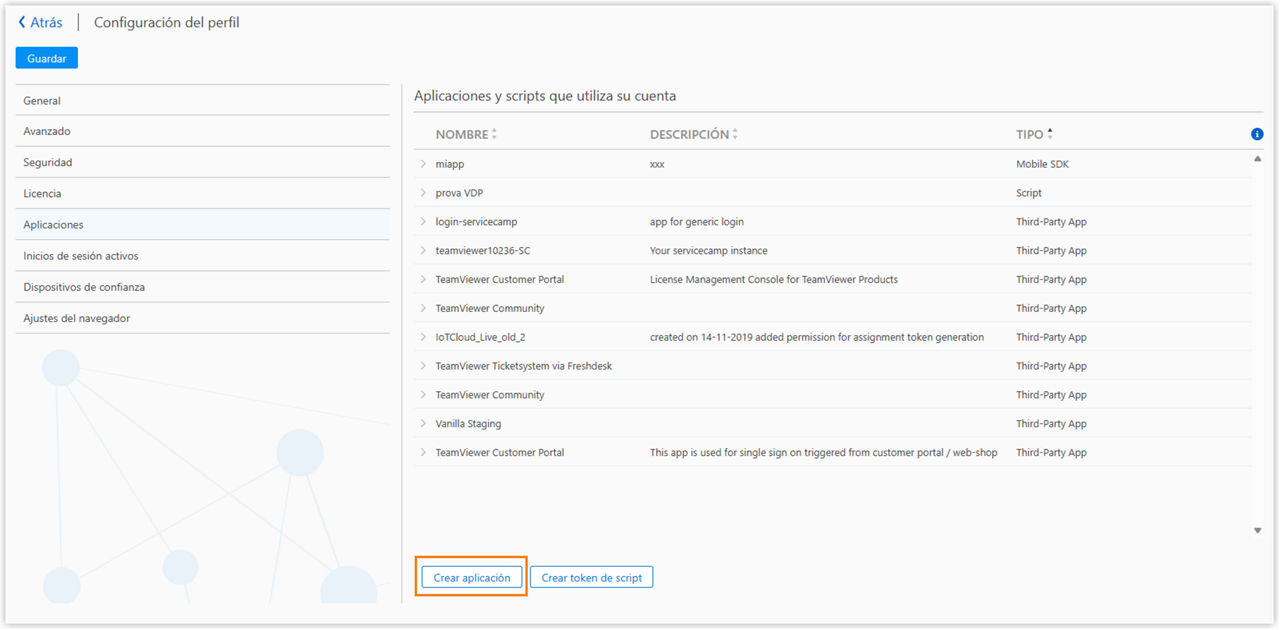Click Crear token de script button
Image resolution: width=1280 pixels, height=630 pixels.
591,578
